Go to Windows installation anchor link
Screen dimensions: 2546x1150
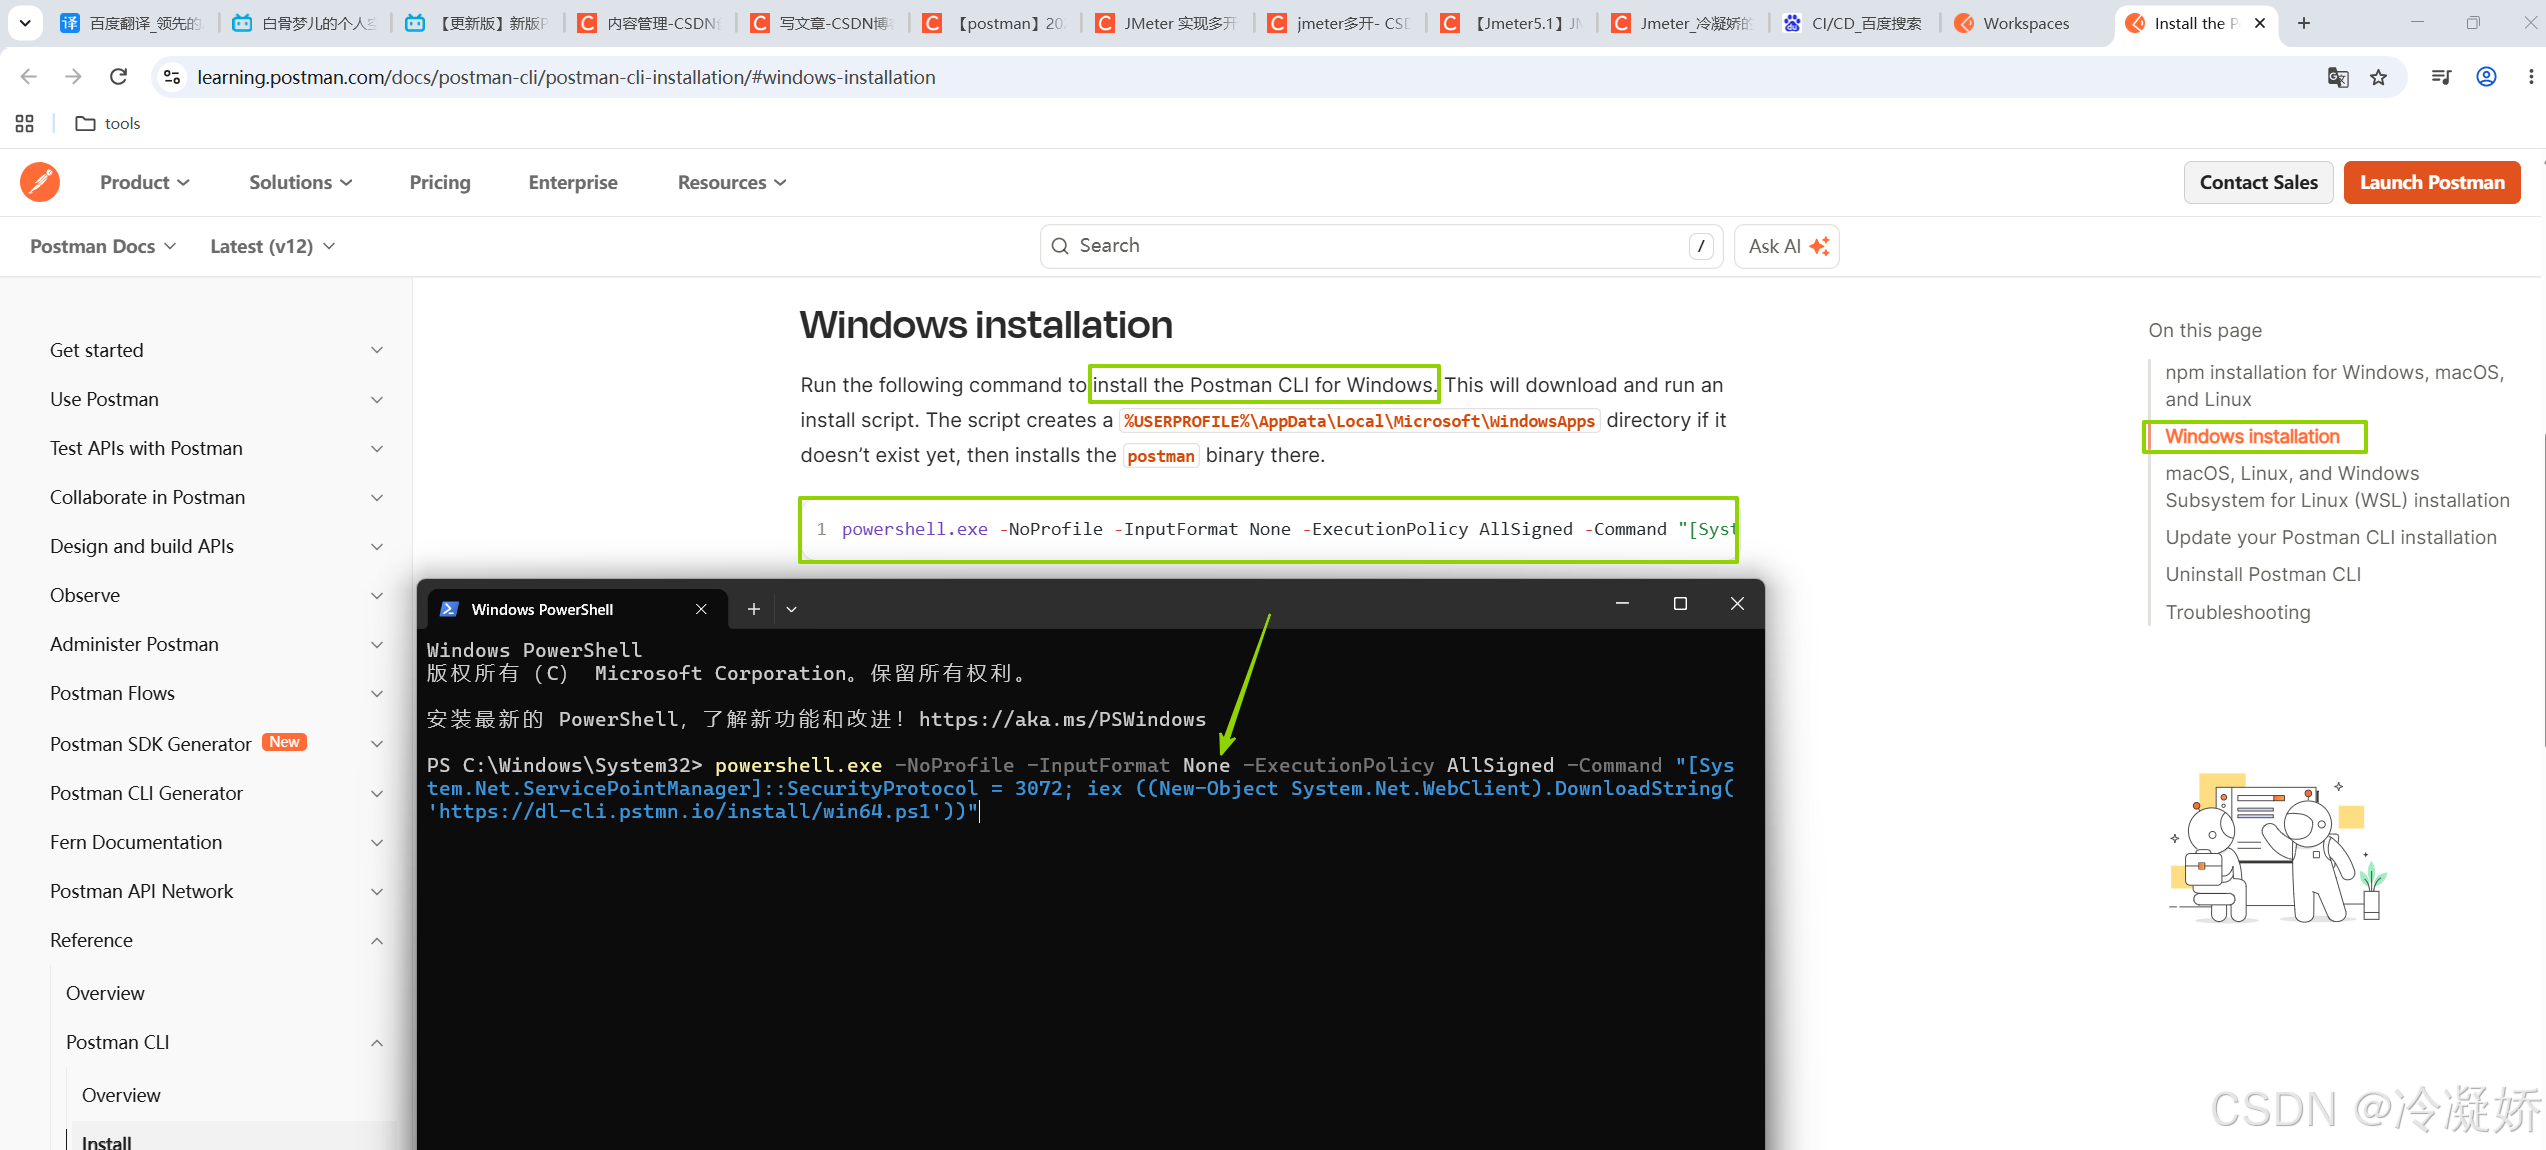[x=2252, y=436]
